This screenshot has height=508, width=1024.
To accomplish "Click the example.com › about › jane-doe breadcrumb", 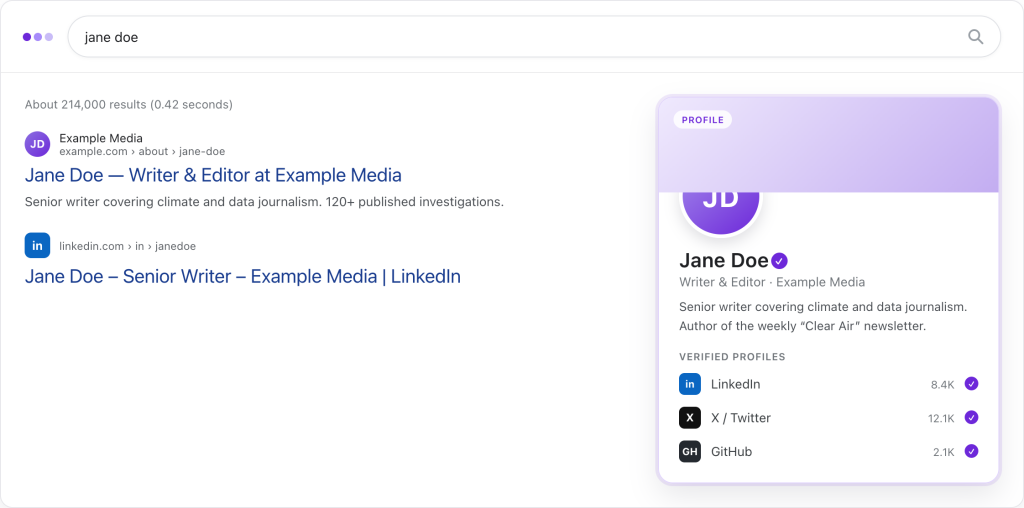I will coord(142,151).
